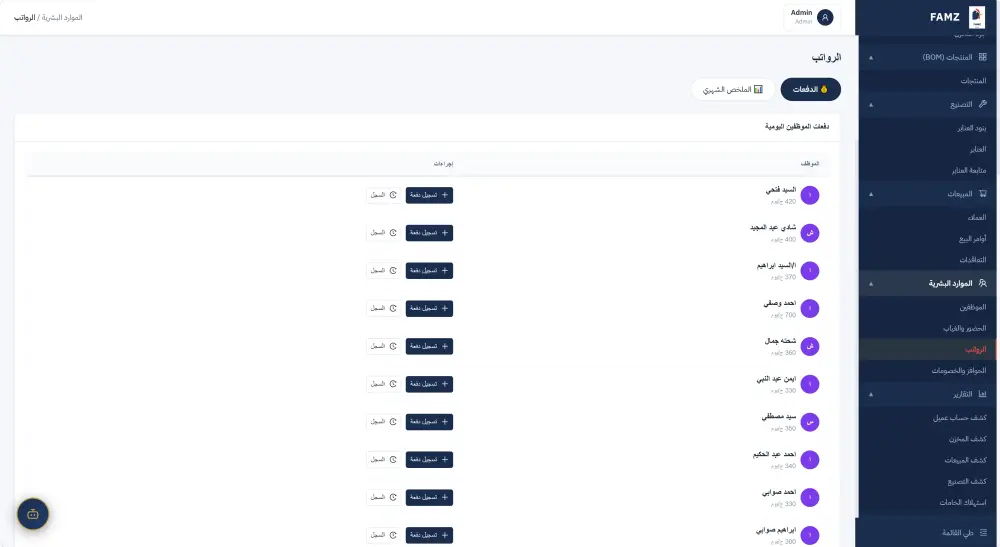Screen dimensions: 1000x547
Task: Open المنتجات in the sidebar
Action: click(x=973, y=80)
